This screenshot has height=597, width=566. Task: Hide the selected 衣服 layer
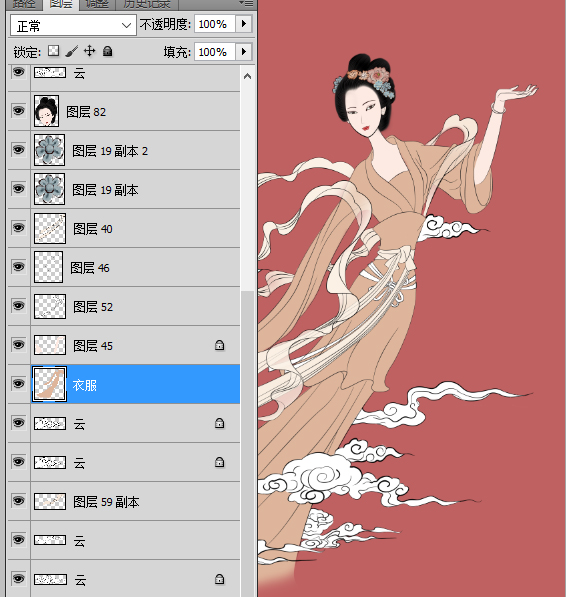[x=18, y=384]
